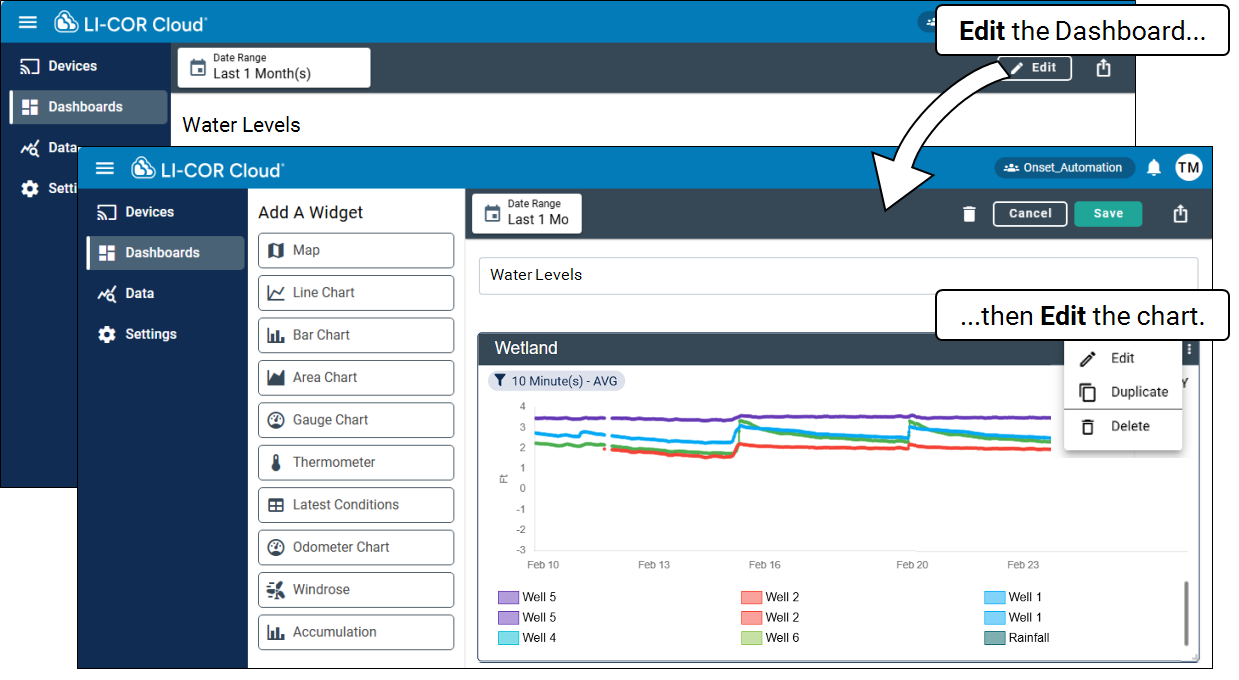This screenshot has width=1239, height=680.
Task: Select the Onset_Automation organization chip
Action: (x=1064, y=168)
